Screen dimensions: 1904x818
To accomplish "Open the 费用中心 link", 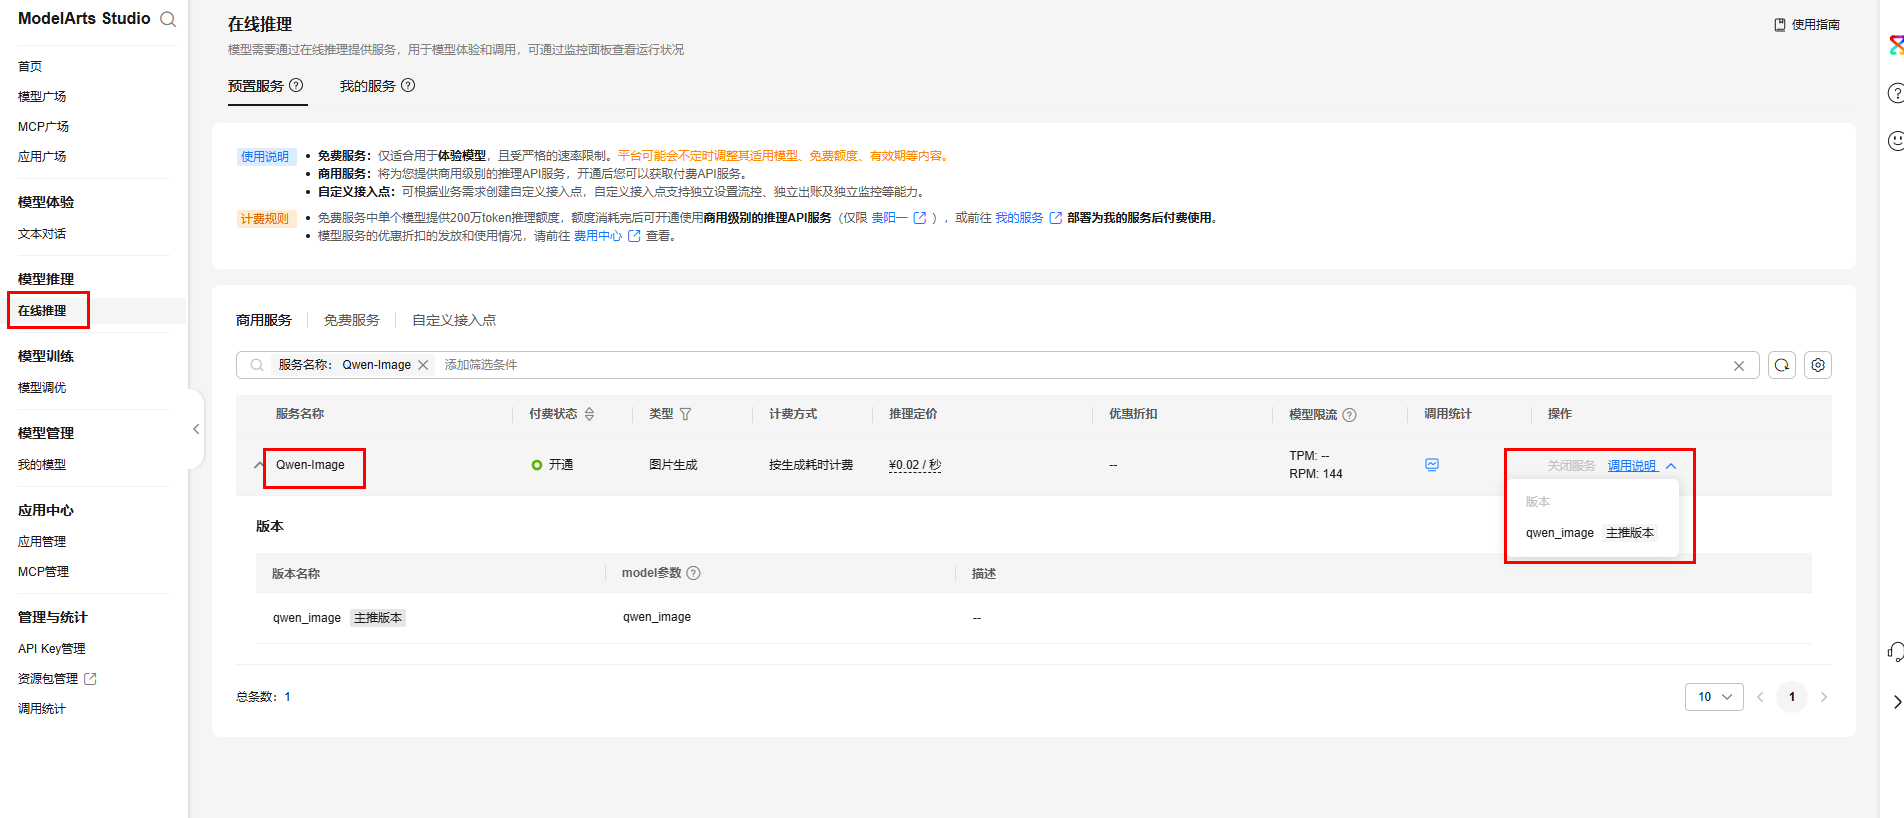I will pyautogui.click(x=598, y=236).
